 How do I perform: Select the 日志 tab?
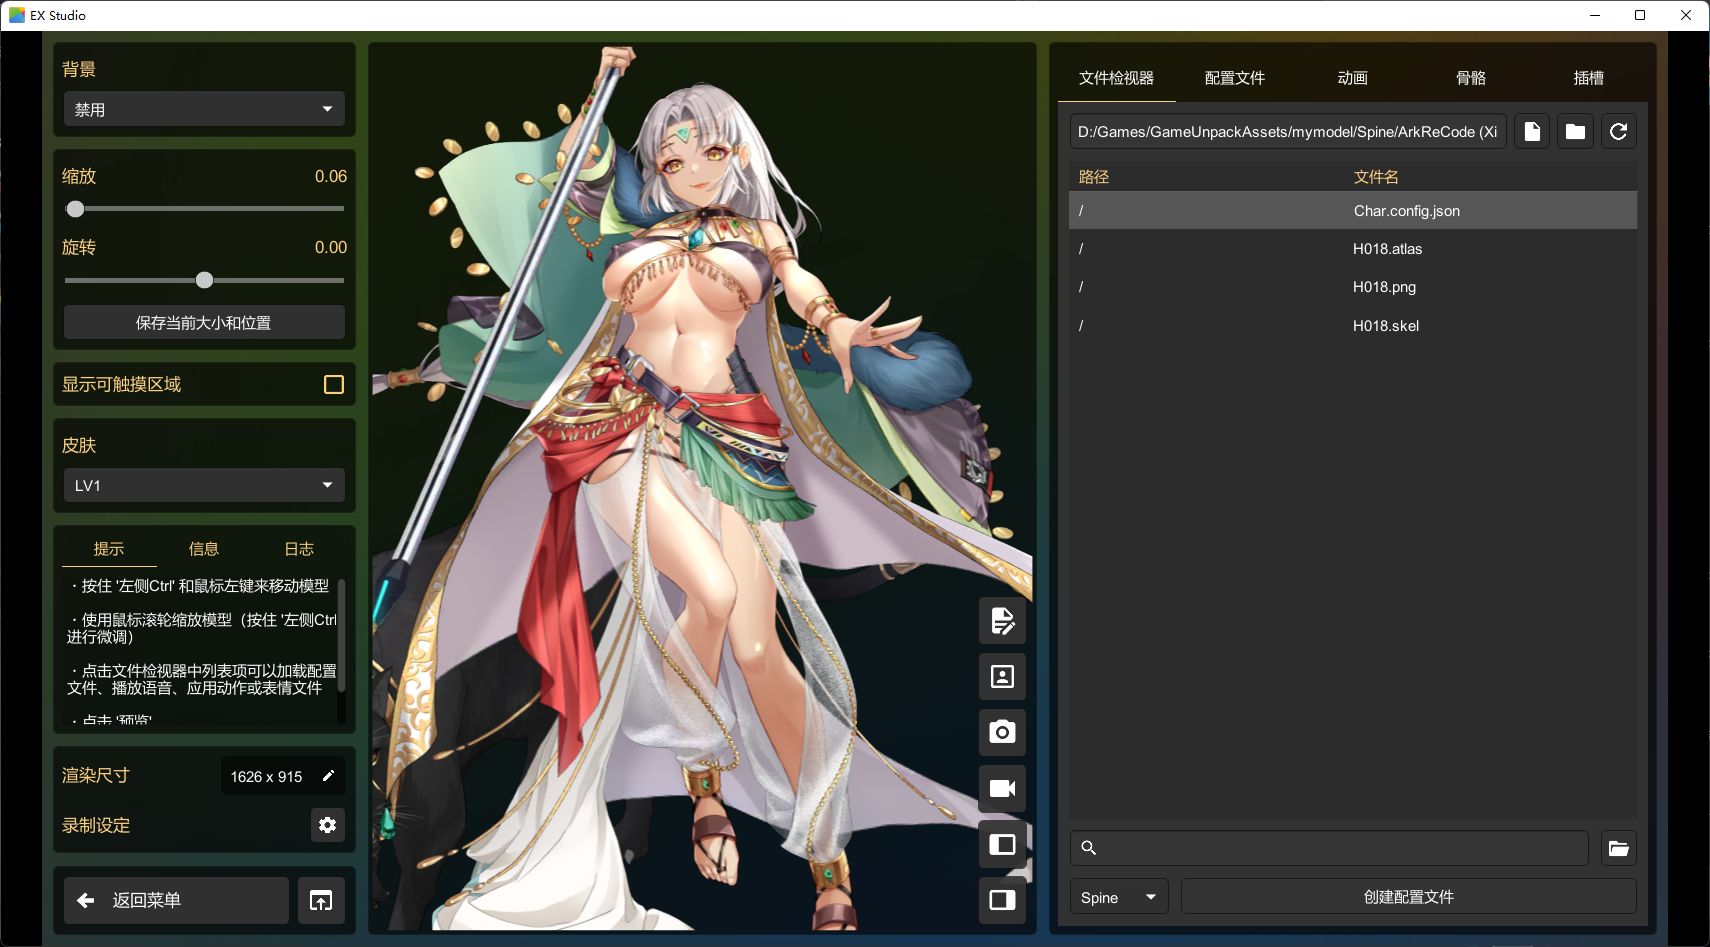(x=299, y=549)
